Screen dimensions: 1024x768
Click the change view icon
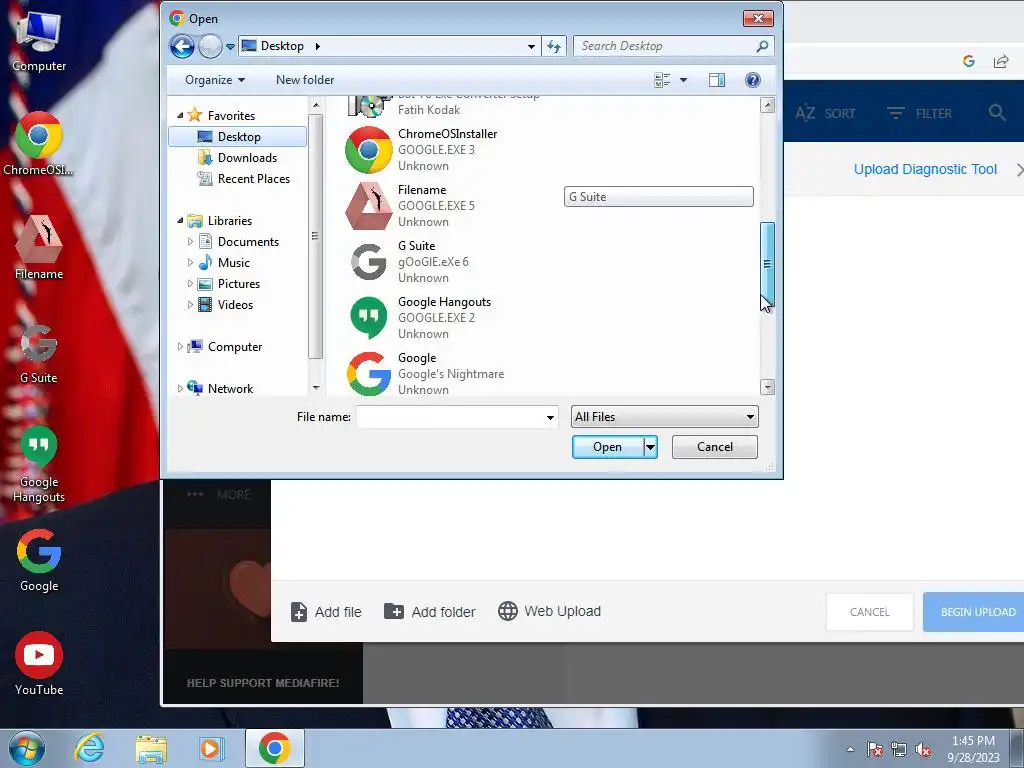tap(662, 80)
